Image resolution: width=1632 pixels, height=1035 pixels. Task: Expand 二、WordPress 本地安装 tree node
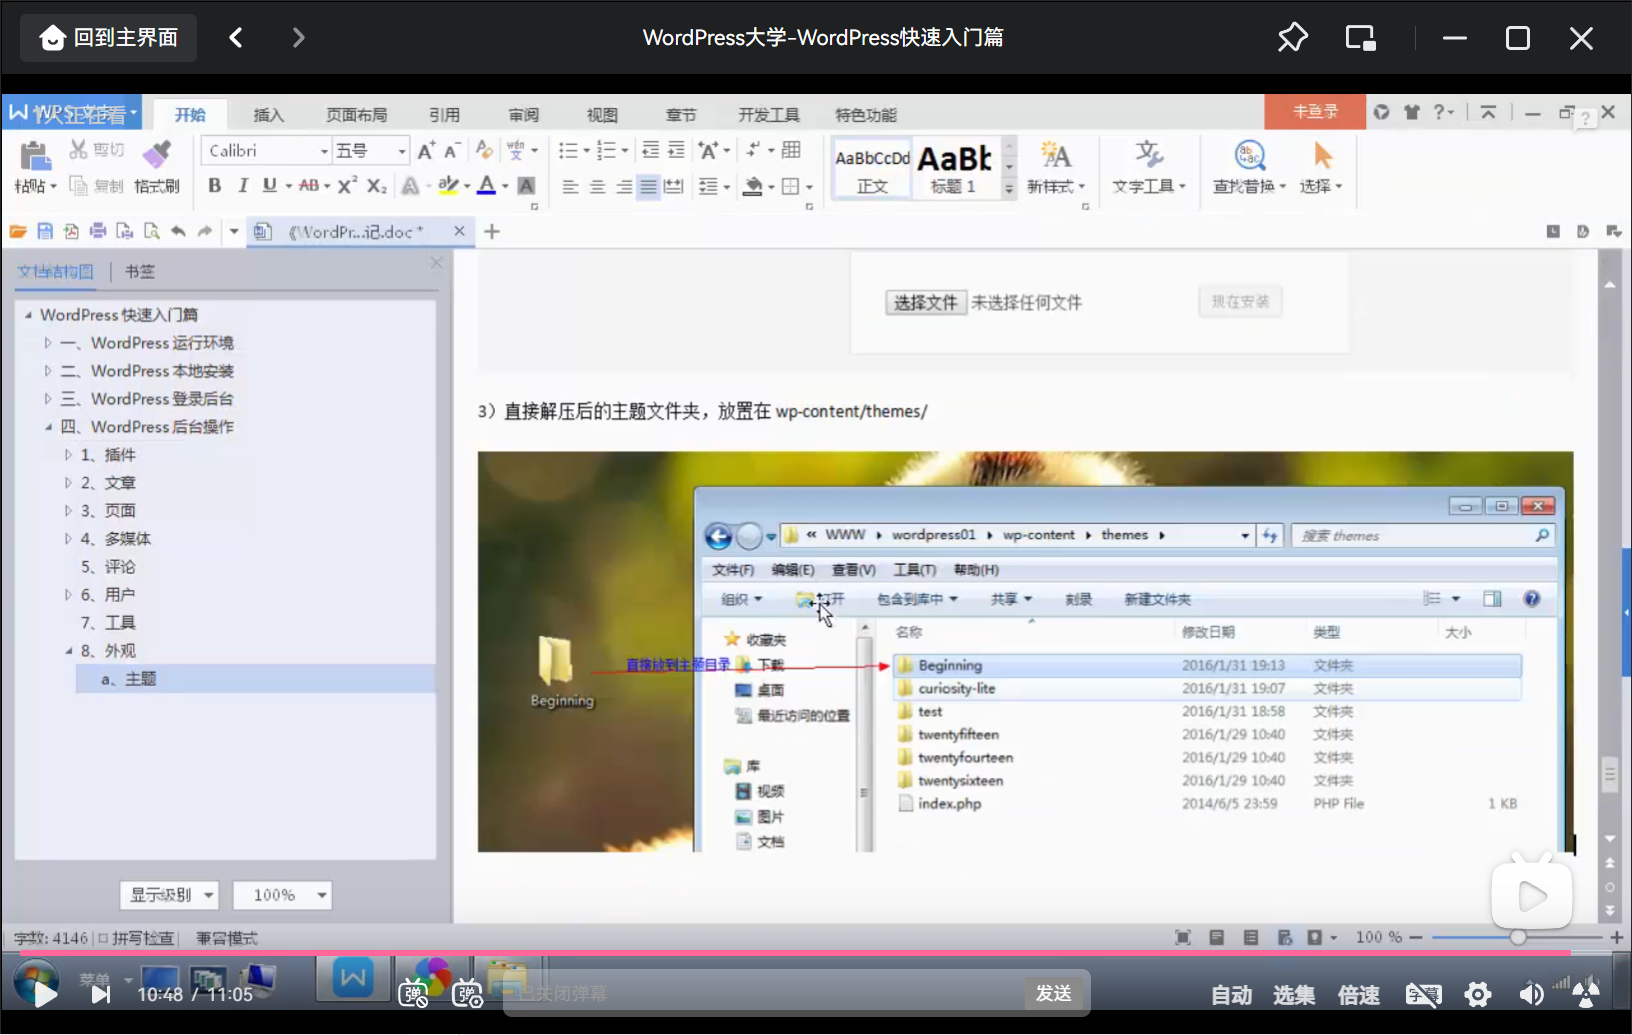click(x=47, y=371)
